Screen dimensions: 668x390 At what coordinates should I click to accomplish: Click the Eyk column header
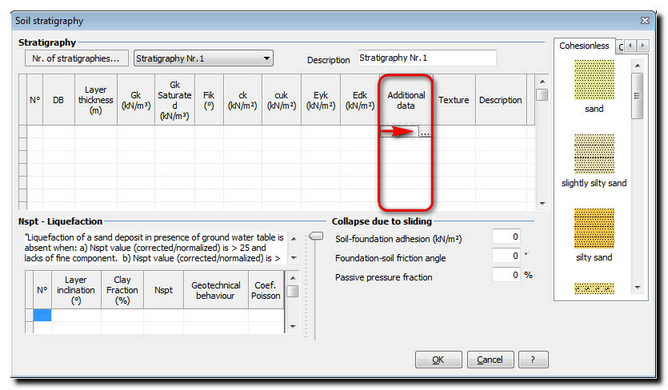click(321, 100)
